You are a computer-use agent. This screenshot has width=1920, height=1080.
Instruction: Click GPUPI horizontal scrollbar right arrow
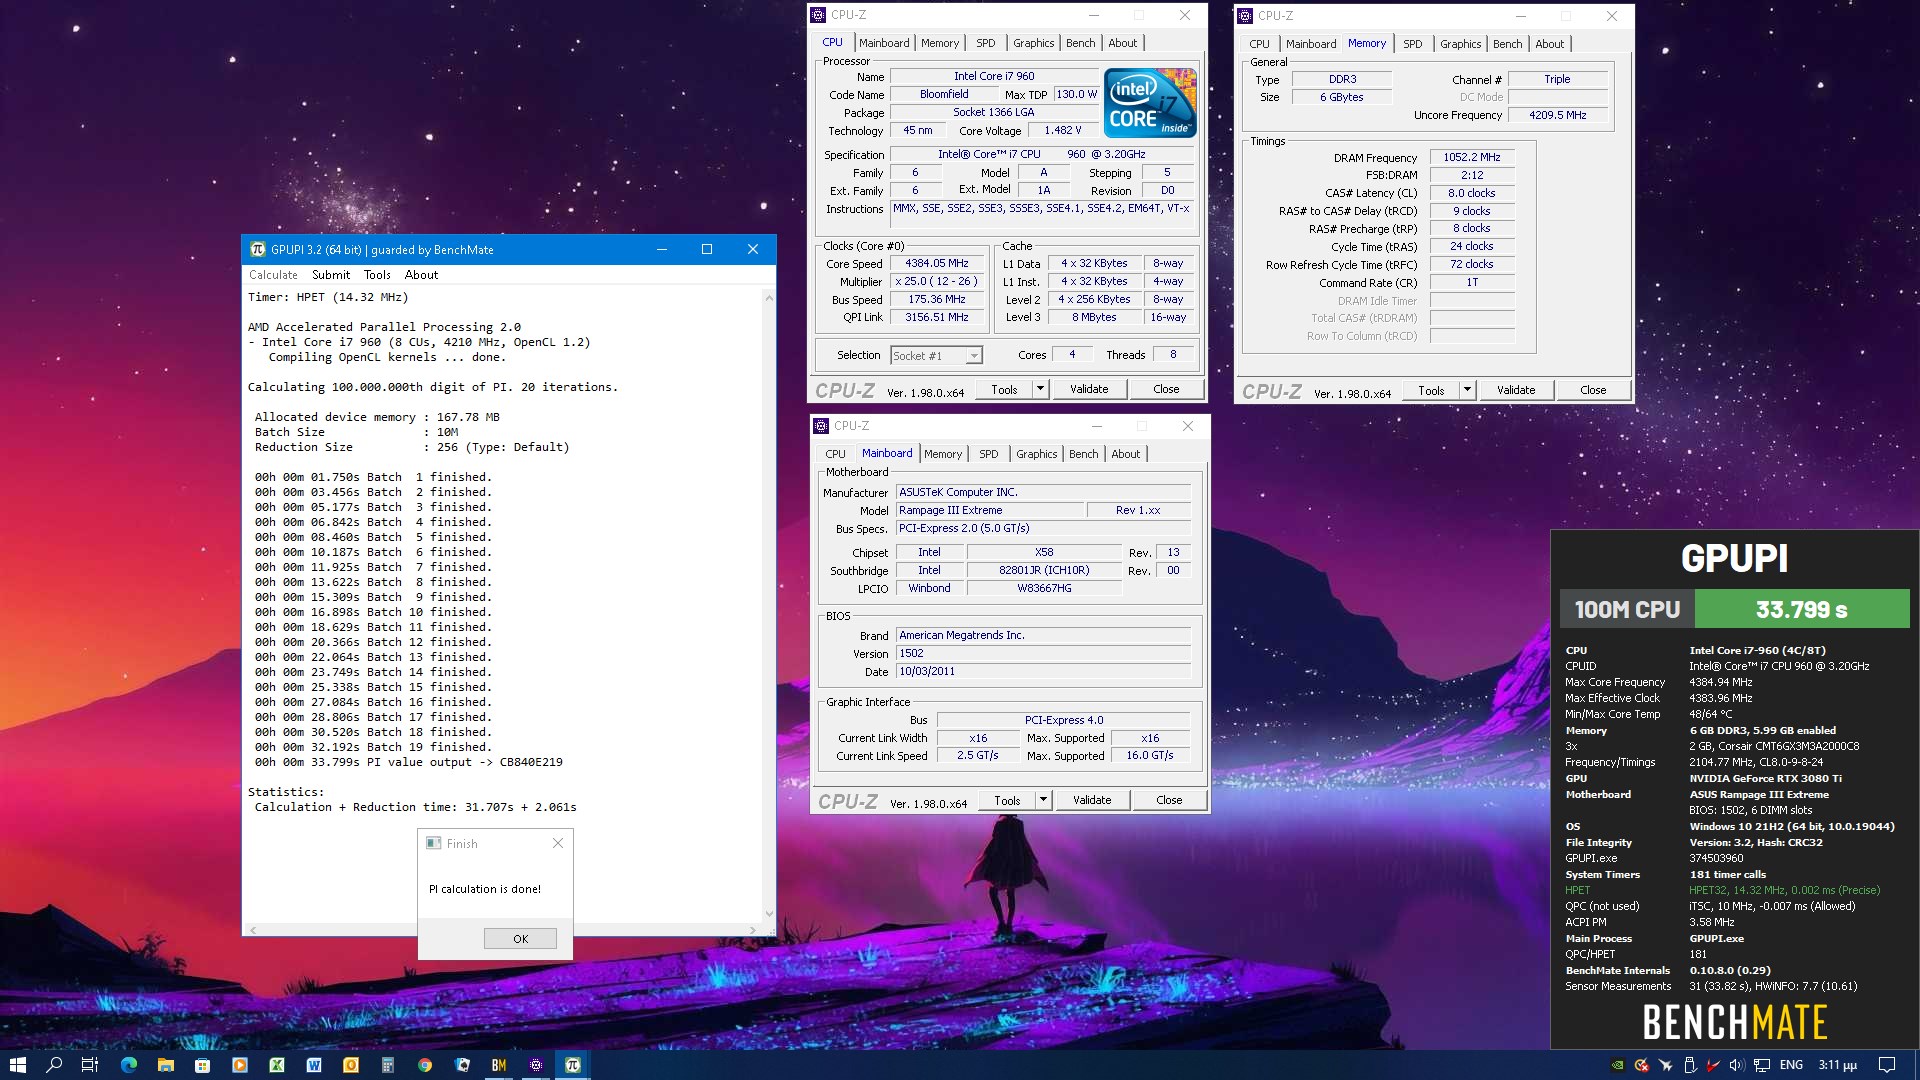click(752, 930)
